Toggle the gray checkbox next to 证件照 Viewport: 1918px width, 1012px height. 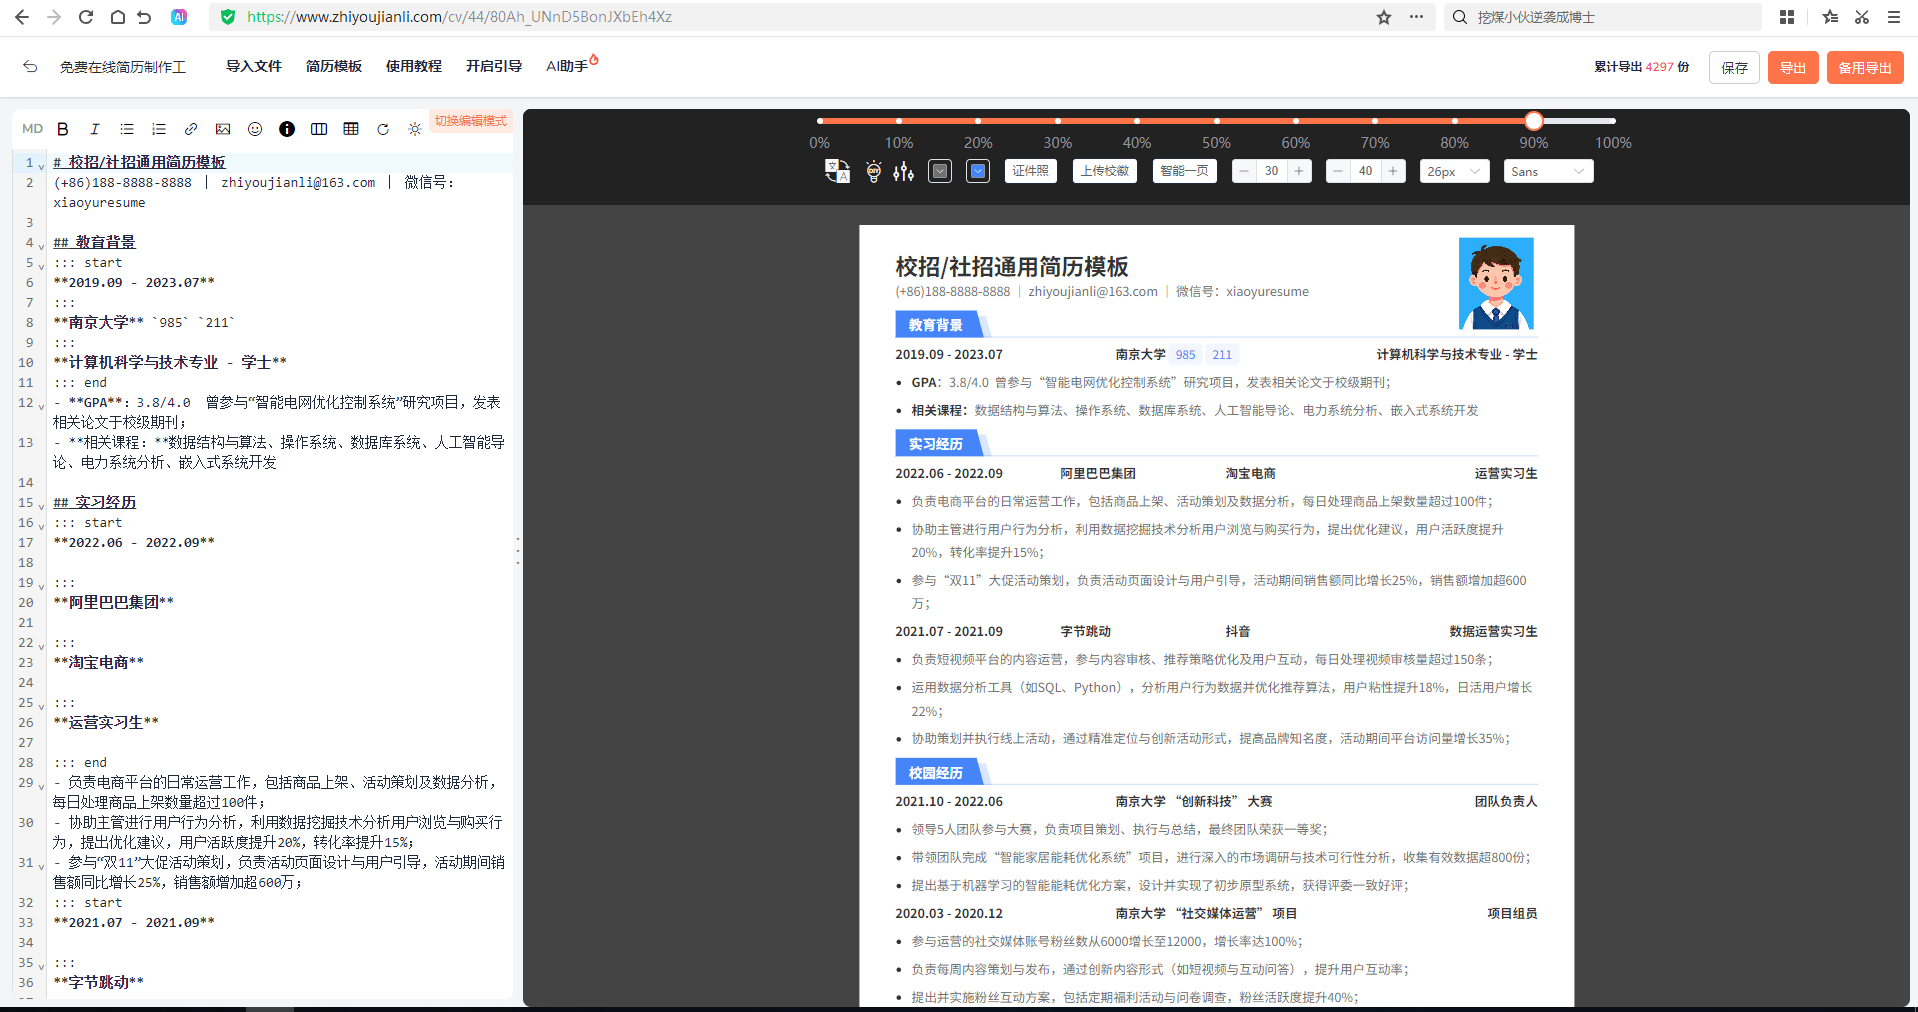pos(939,171)
